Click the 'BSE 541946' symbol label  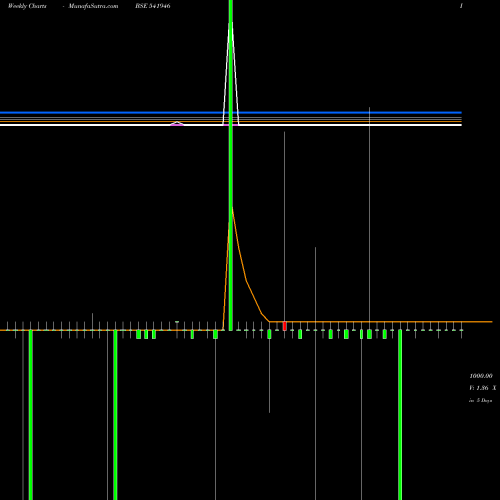pos(153,6)
